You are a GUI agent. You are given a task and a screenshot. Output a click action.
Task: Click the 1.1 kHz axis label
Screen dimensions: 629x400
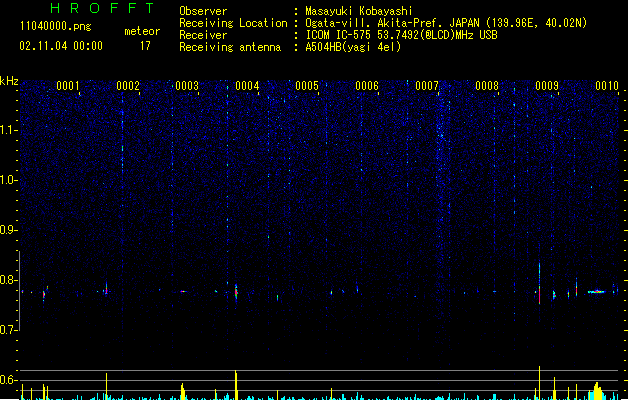[x=8, y=130]
